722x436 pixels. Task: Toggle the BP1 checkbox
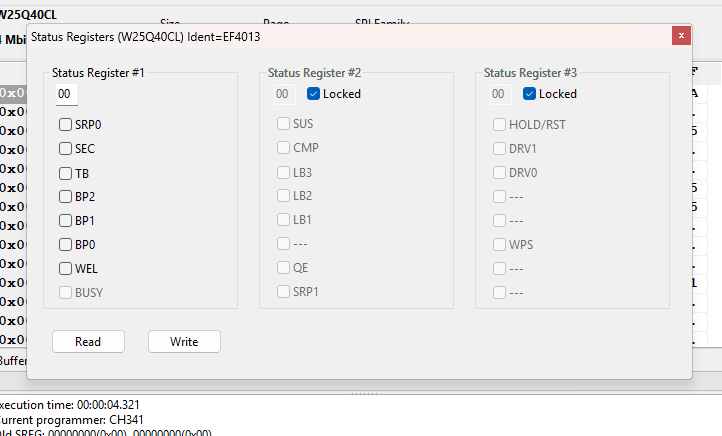[x=65, y=221]
